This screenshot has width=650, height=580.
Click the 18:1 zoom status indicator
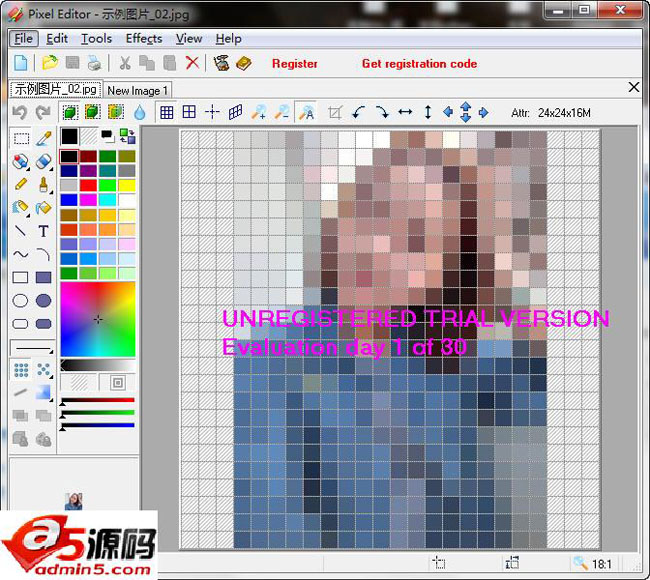(593, 563)
